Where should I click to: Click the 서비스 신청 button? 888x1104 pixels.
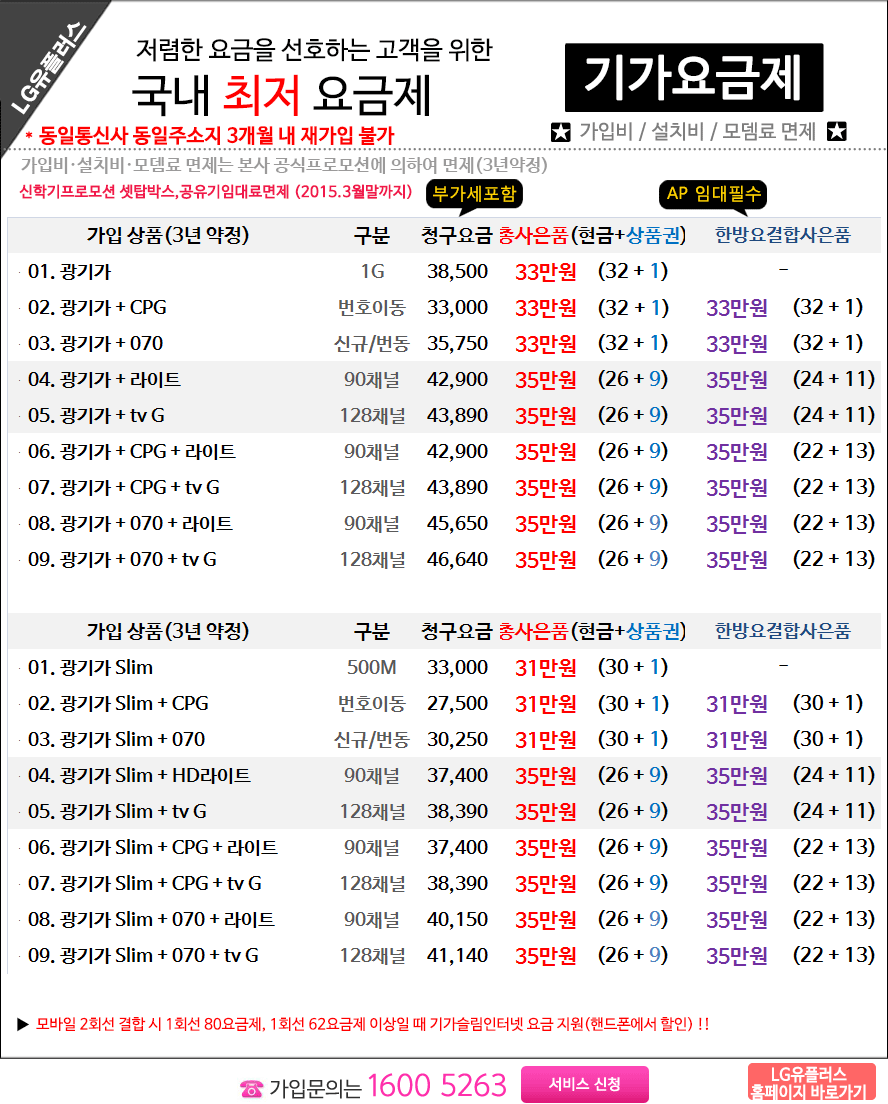click(x=584, y=1084)
